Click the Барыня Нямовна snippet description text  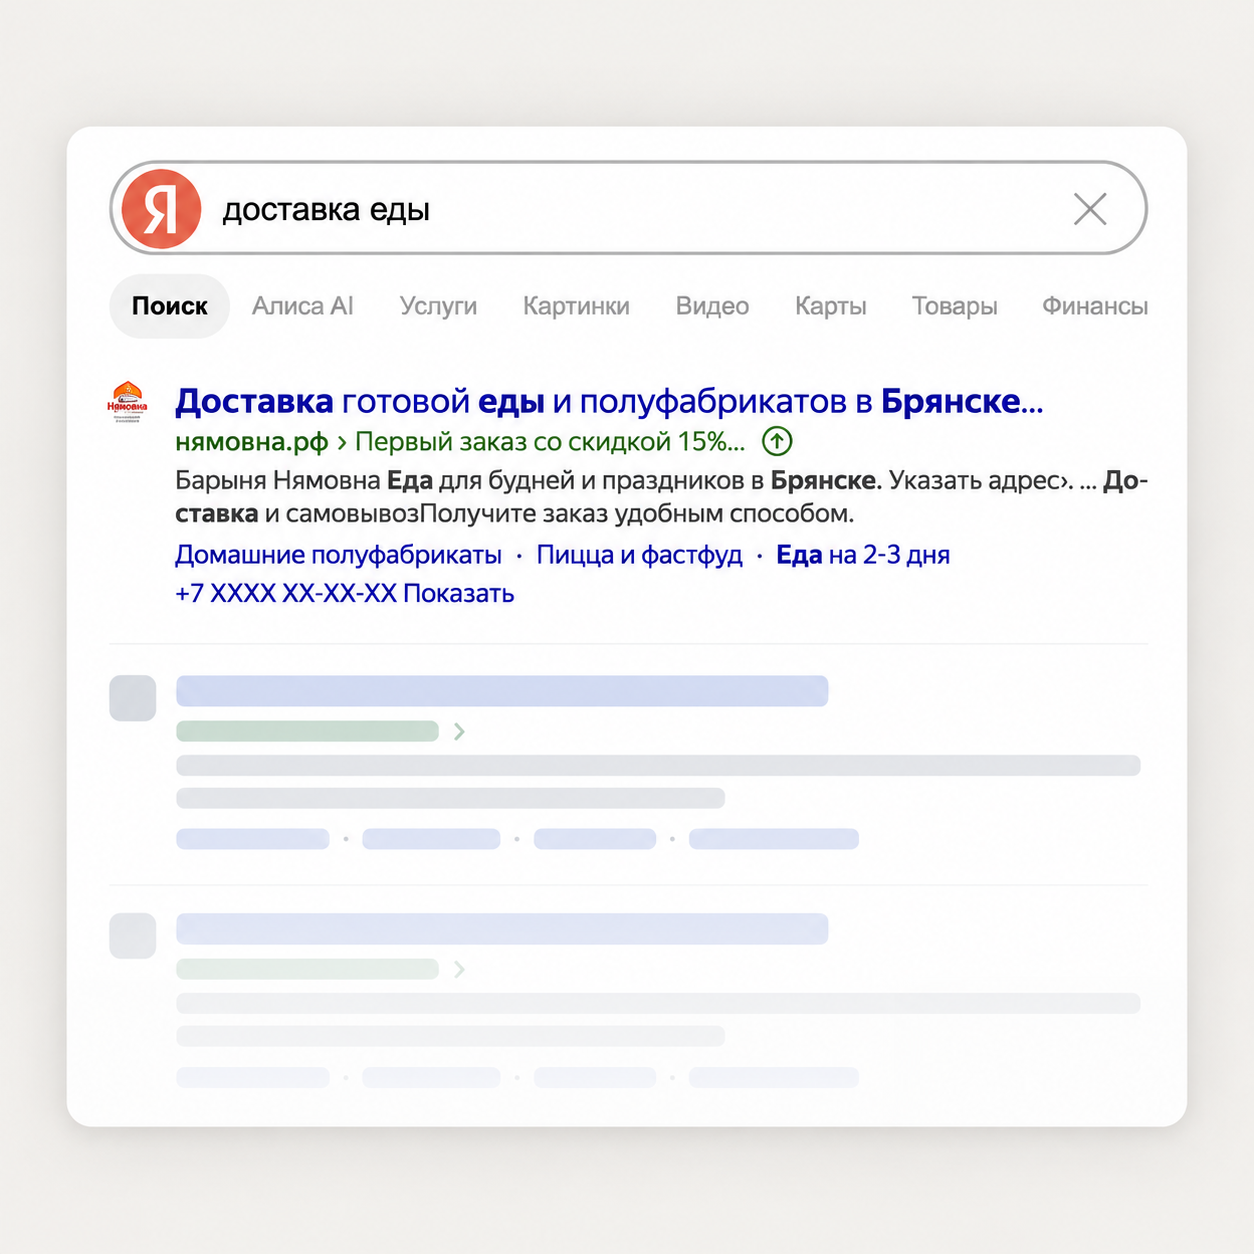tap(661, 497)
